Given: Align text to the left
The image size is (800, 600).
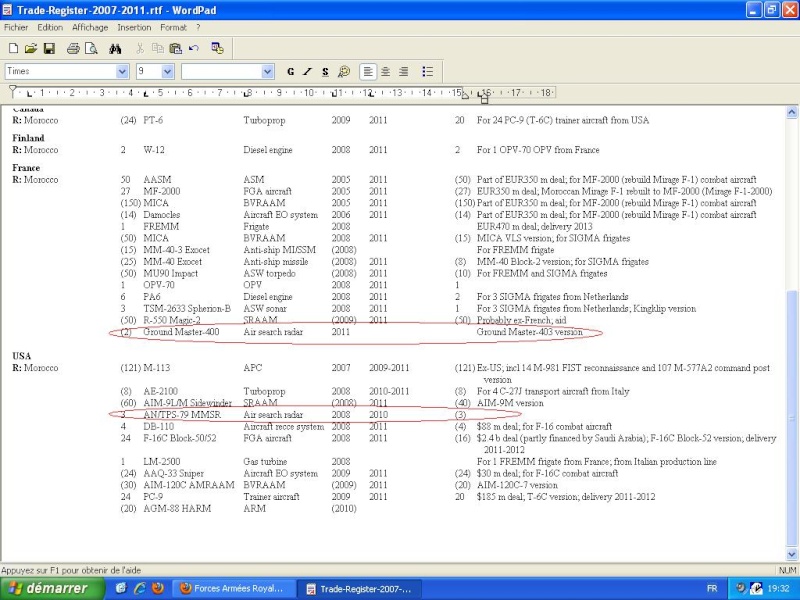Looking at the screenshot, I should click(367, 71).
